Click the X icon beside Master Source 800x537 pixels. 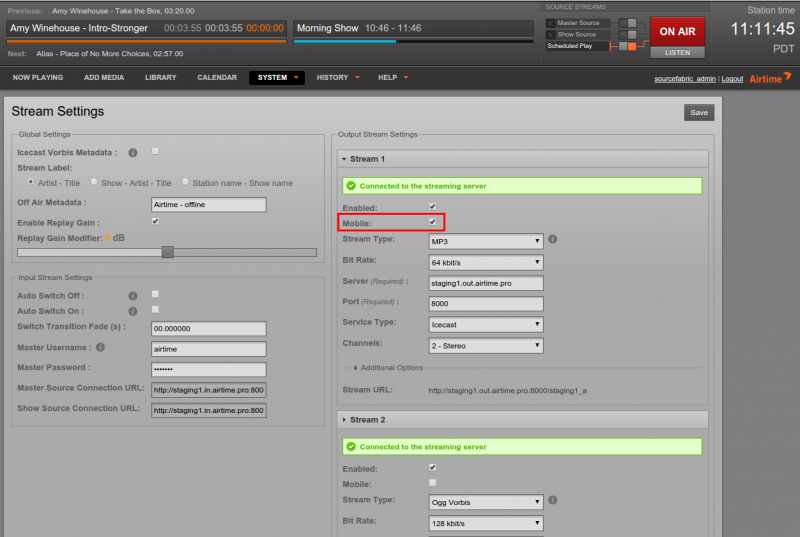[x=551, y=22]
